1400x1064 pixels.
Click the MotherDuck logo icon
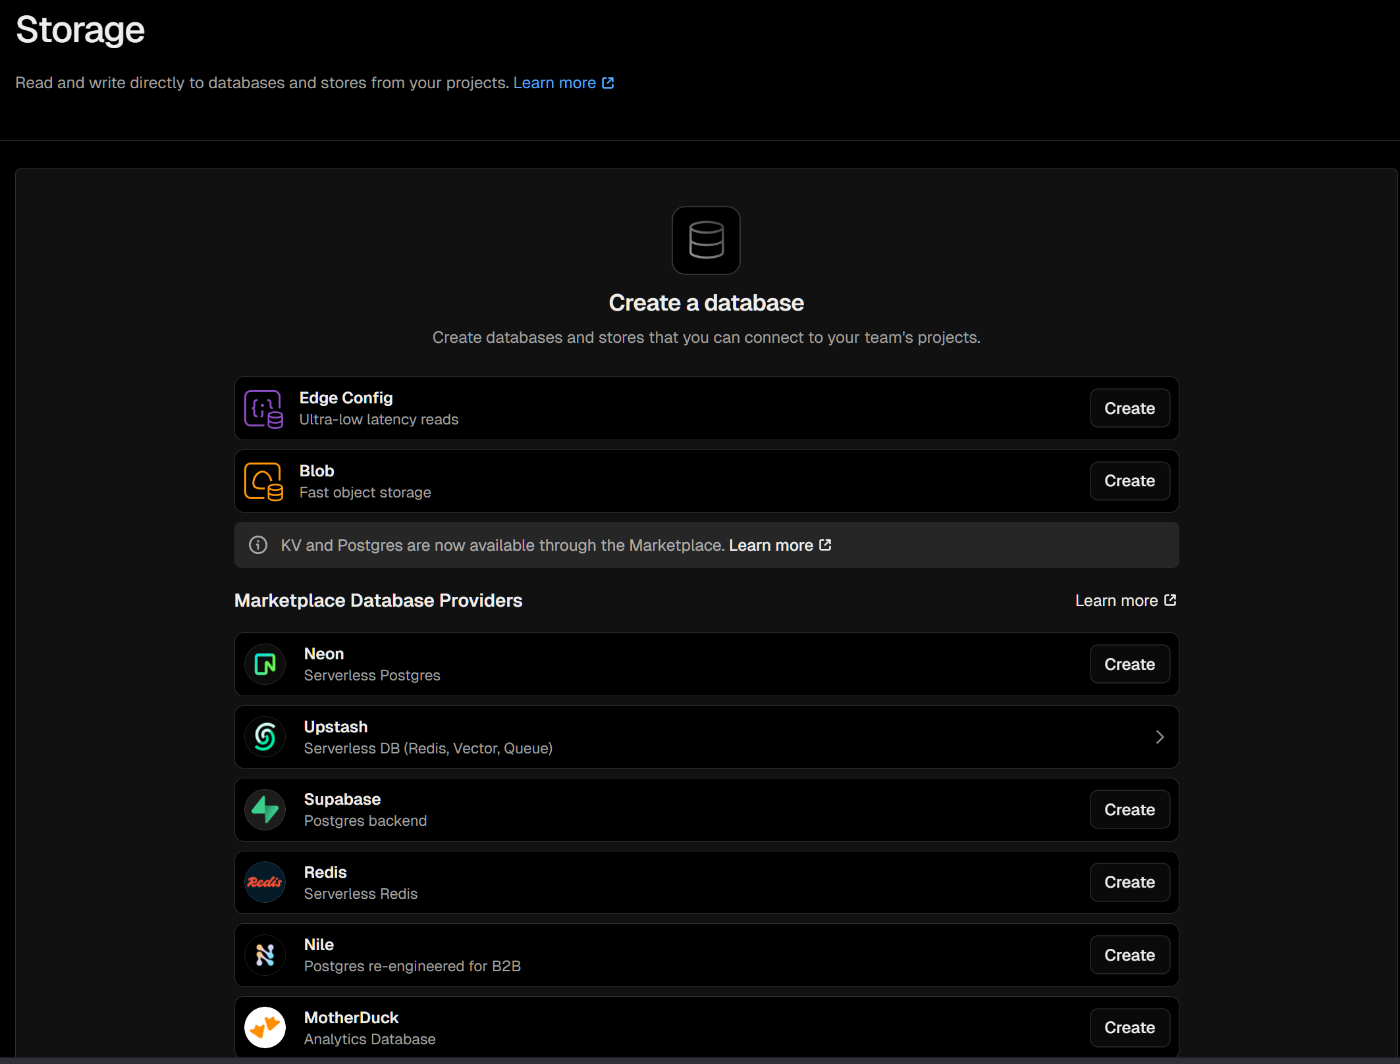(265, 1028)
